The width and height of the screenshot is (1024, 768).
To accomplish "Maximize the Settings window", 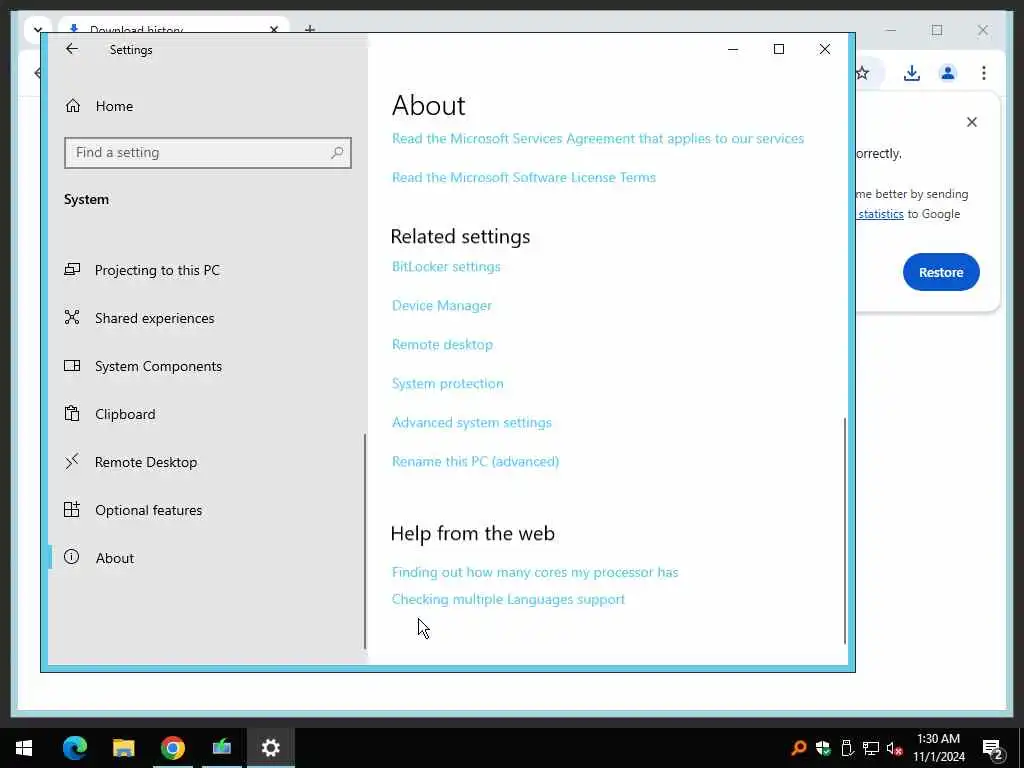I will click(x=778, y=49).
